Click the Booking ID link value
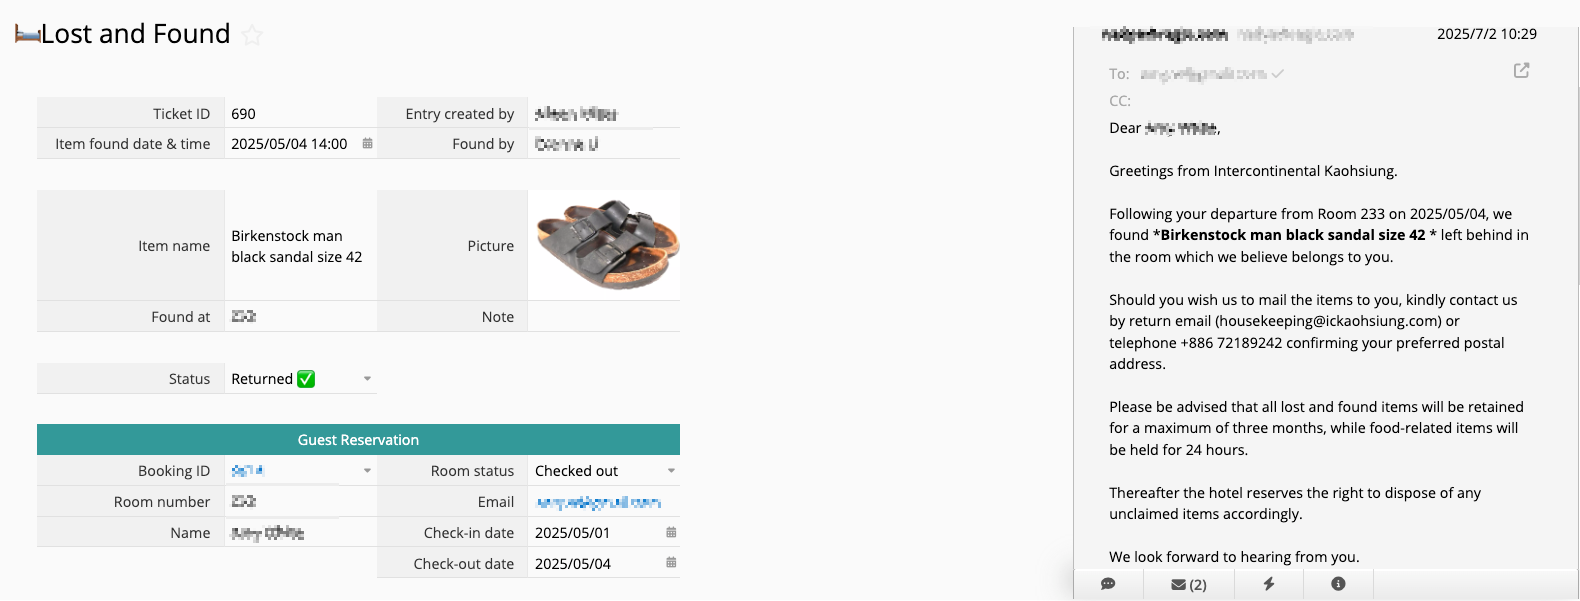 coord(247,471)
